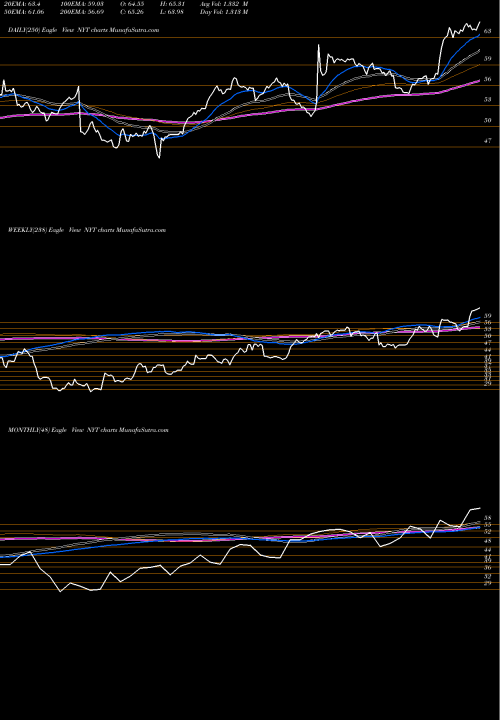Select the low price 'L:' value
The width and height of the screenshot is (500, 720).
coord(173,12)
